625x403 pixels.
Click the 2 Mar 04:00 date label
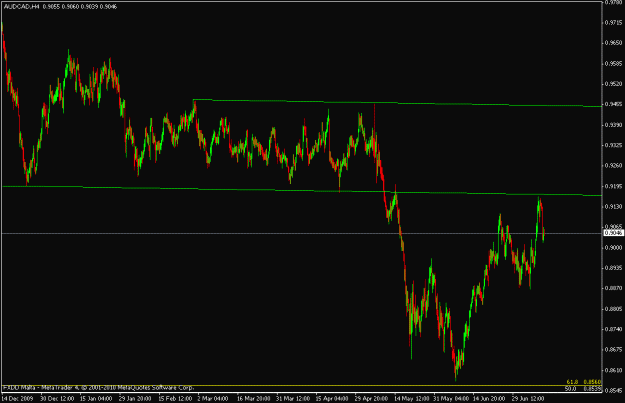212,398
